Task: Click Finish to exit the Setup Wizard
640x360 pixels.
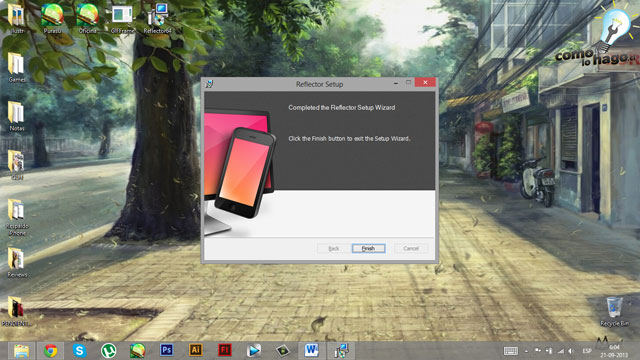Action: [369, 248]
